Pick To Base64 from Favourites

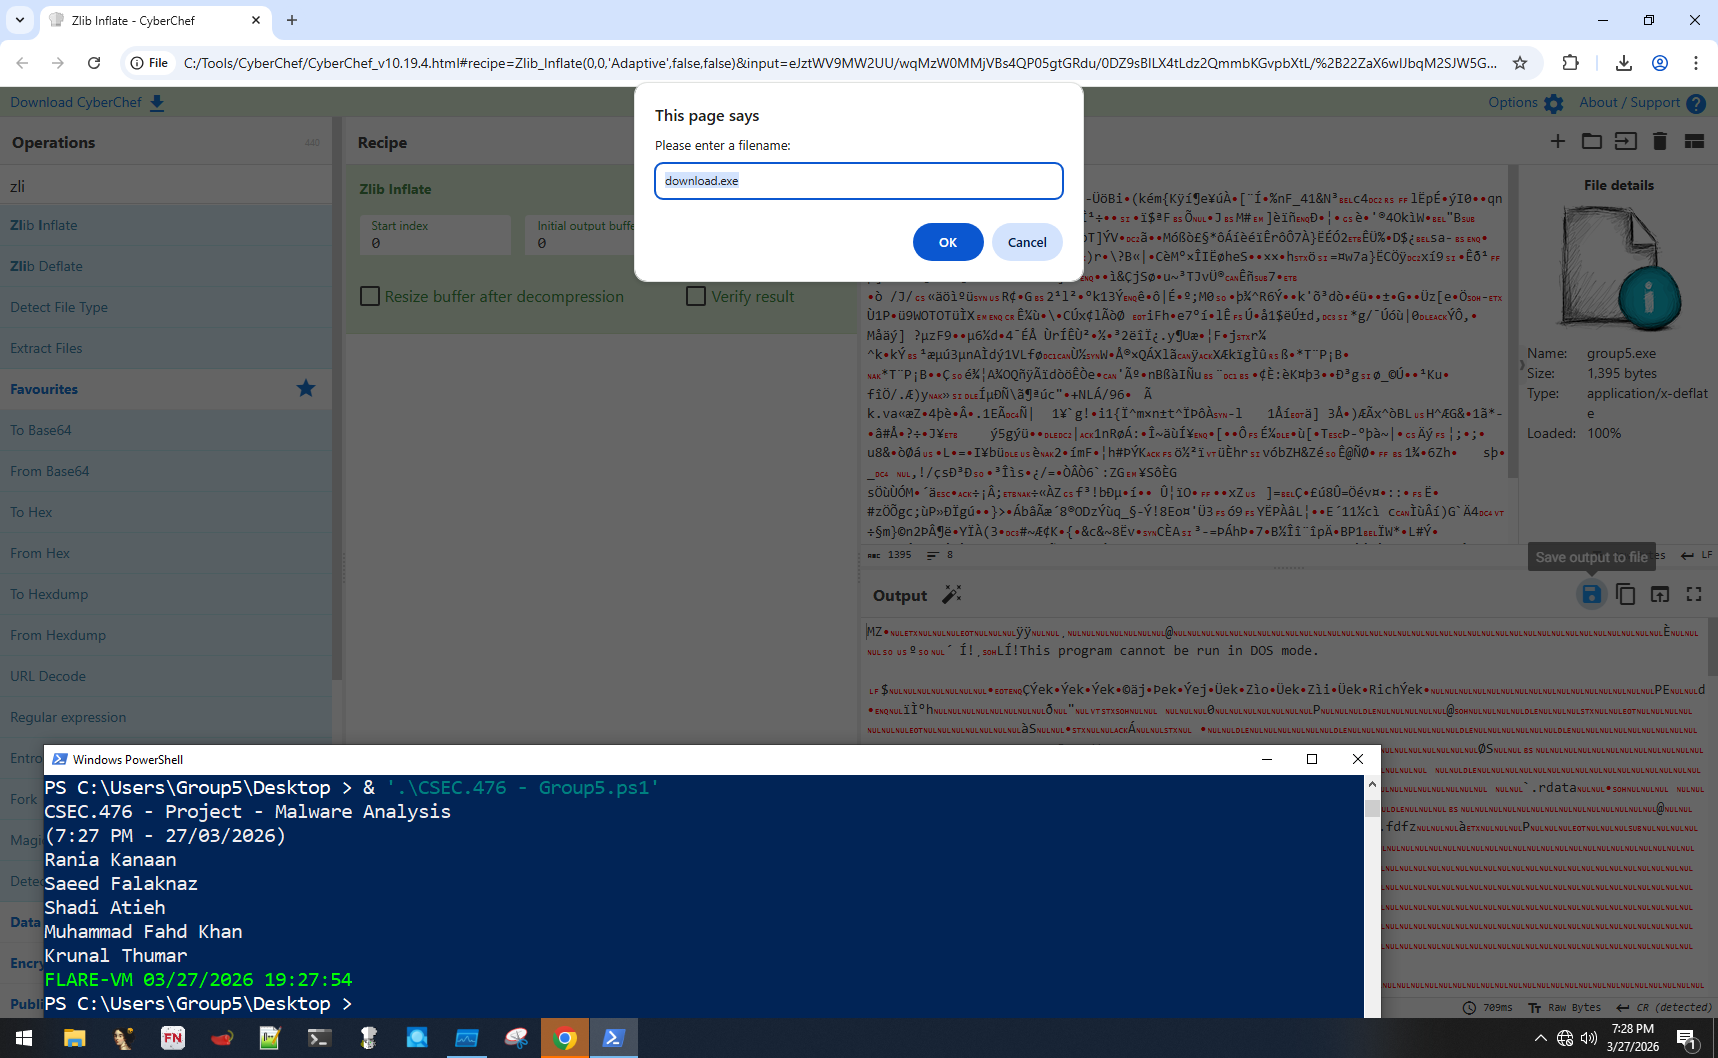coord(166,430)
